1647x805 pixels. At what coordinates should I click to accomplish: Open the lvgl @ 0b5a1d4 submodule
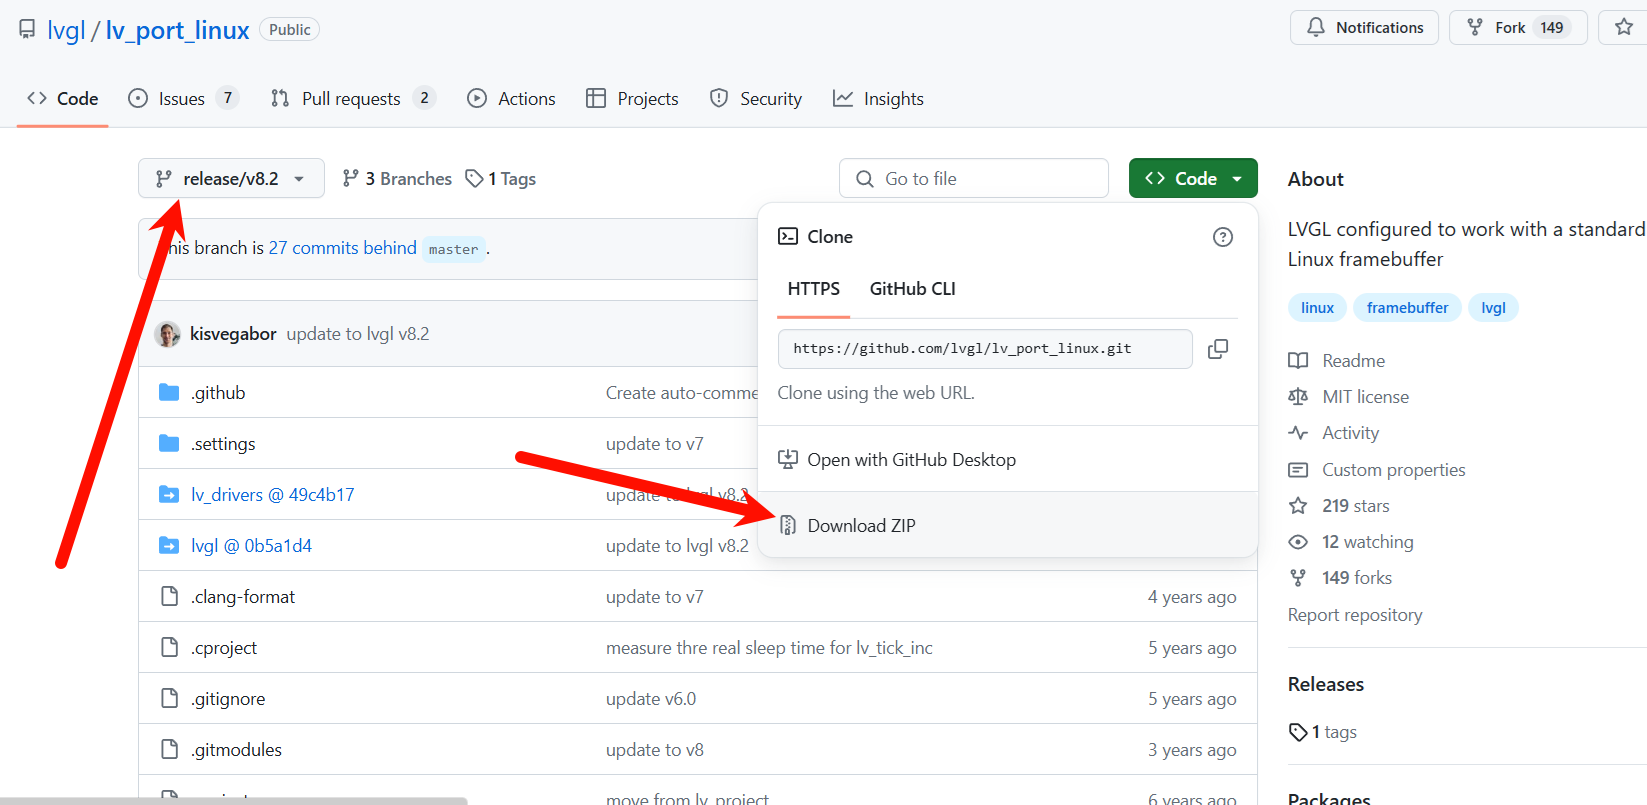point(251,546)
